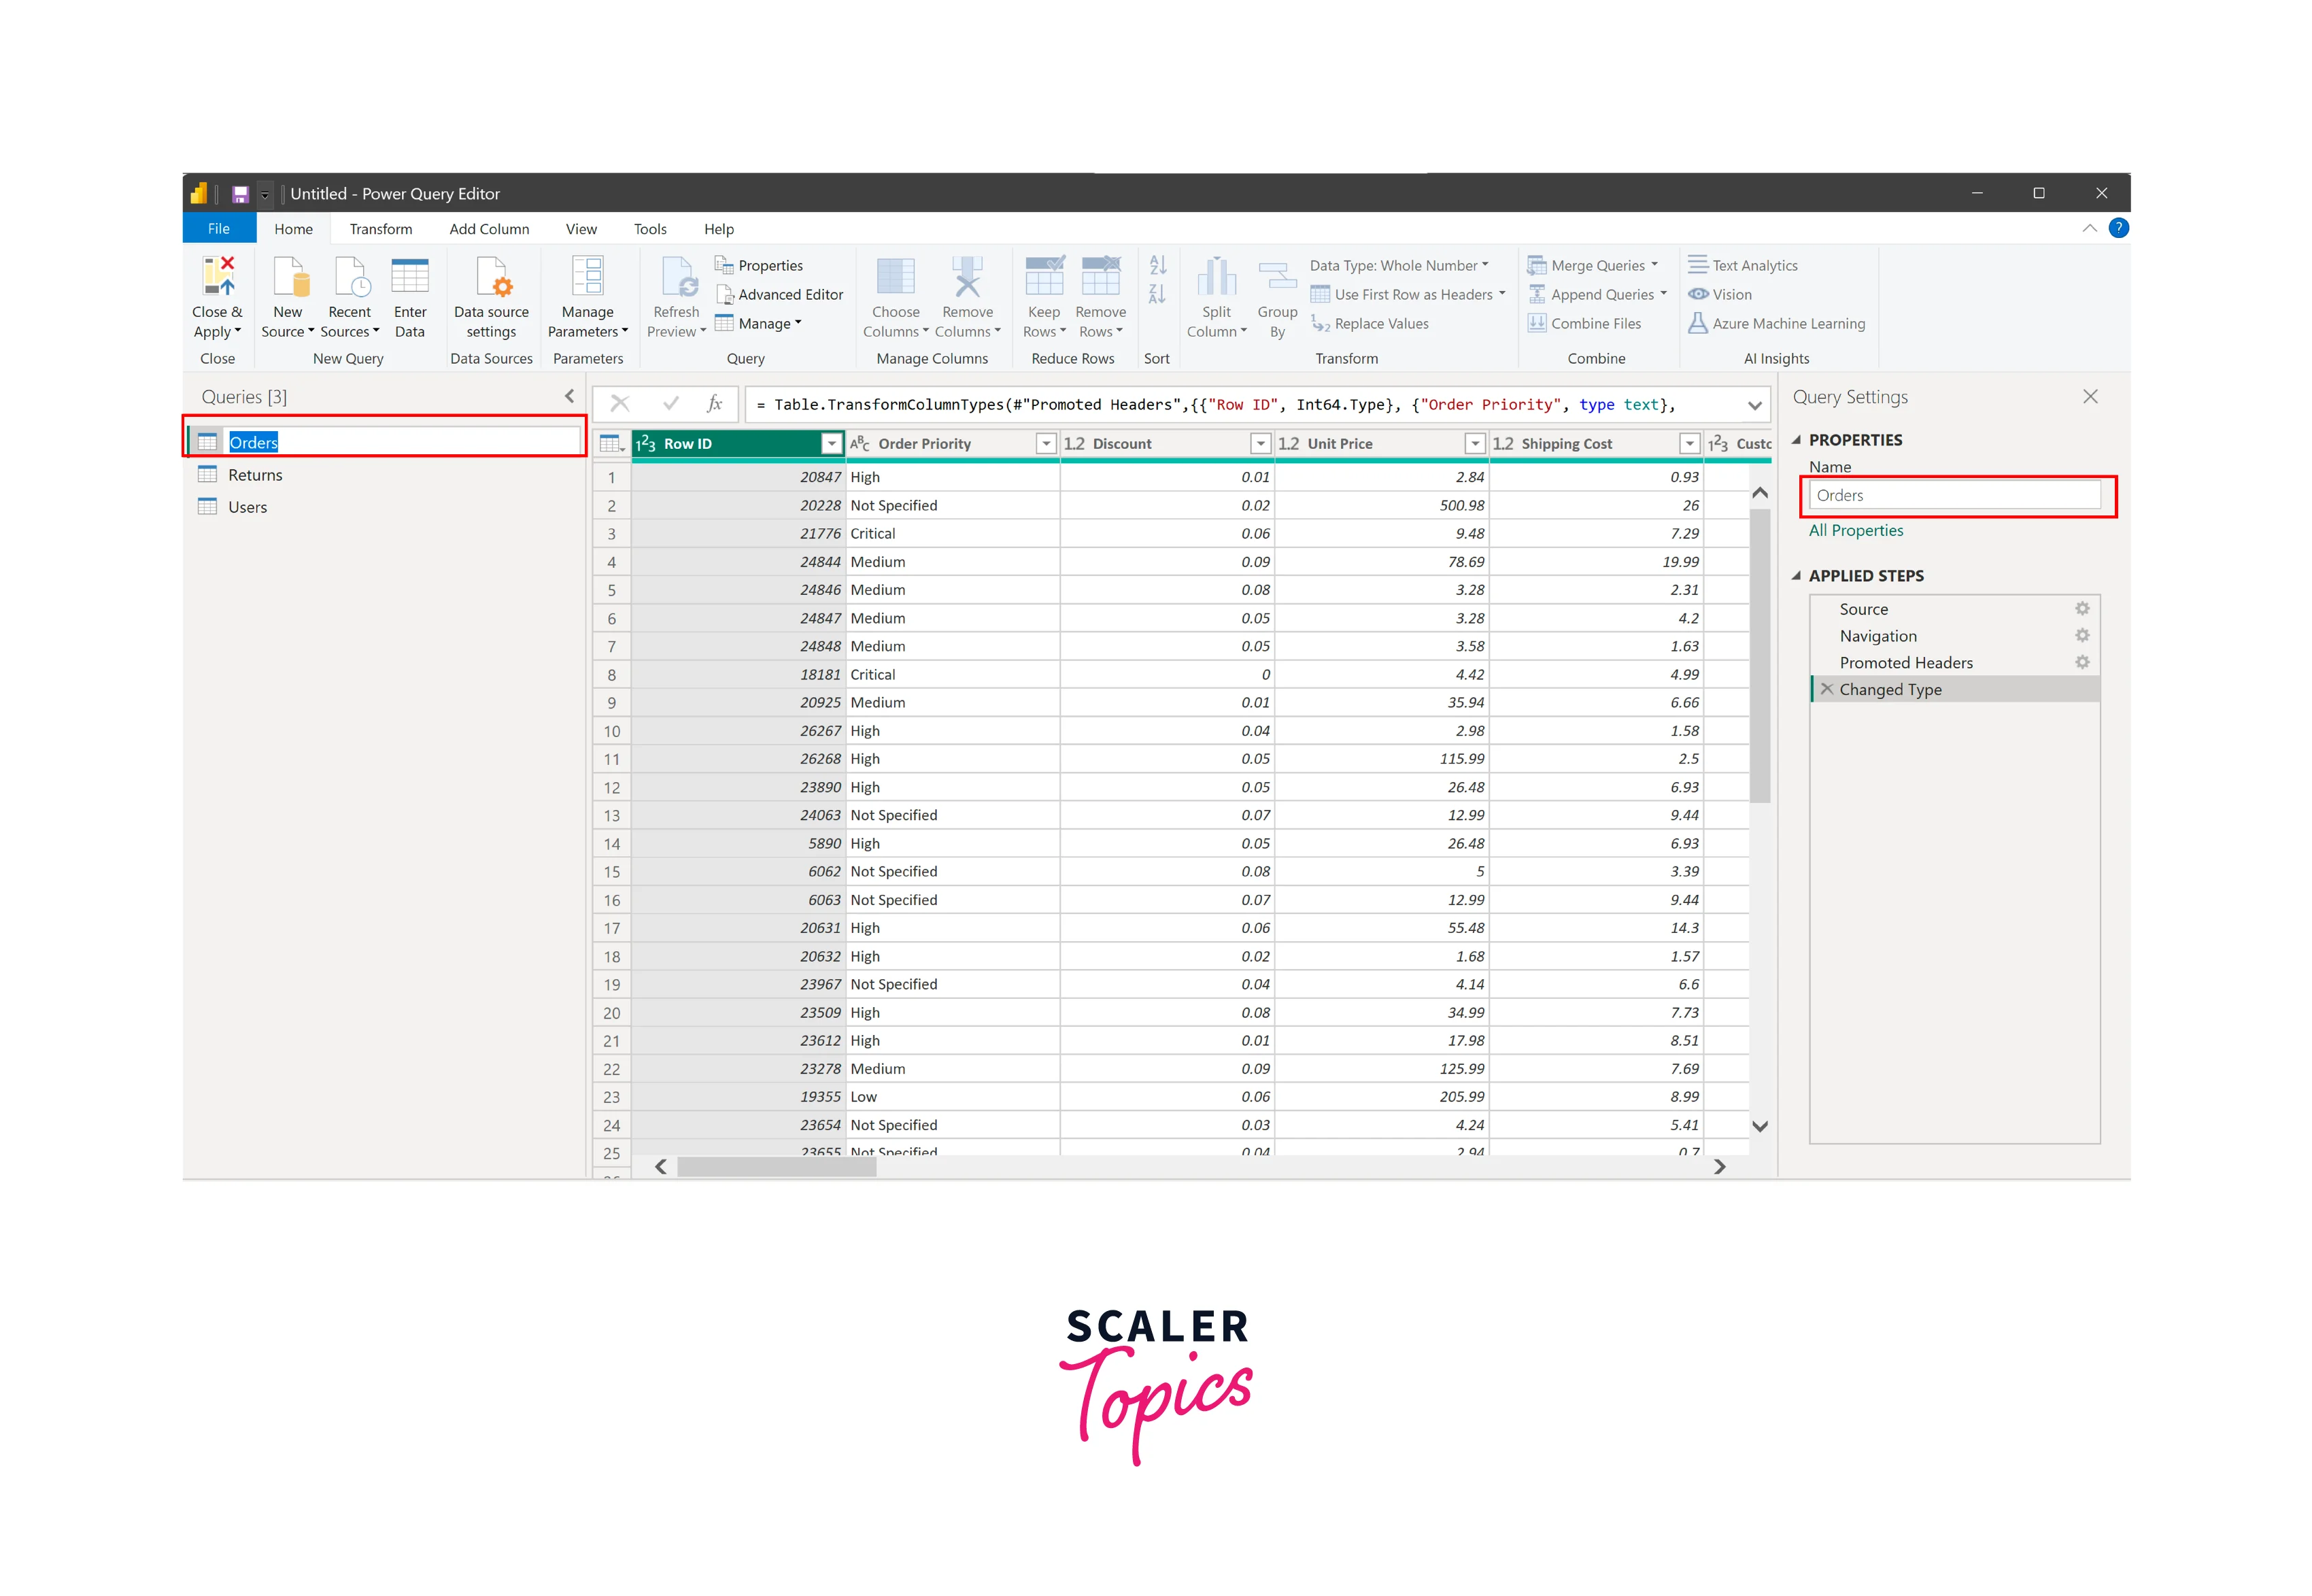
Task: Sort ascending with the A-Z icon
Action: [1158, 265]
